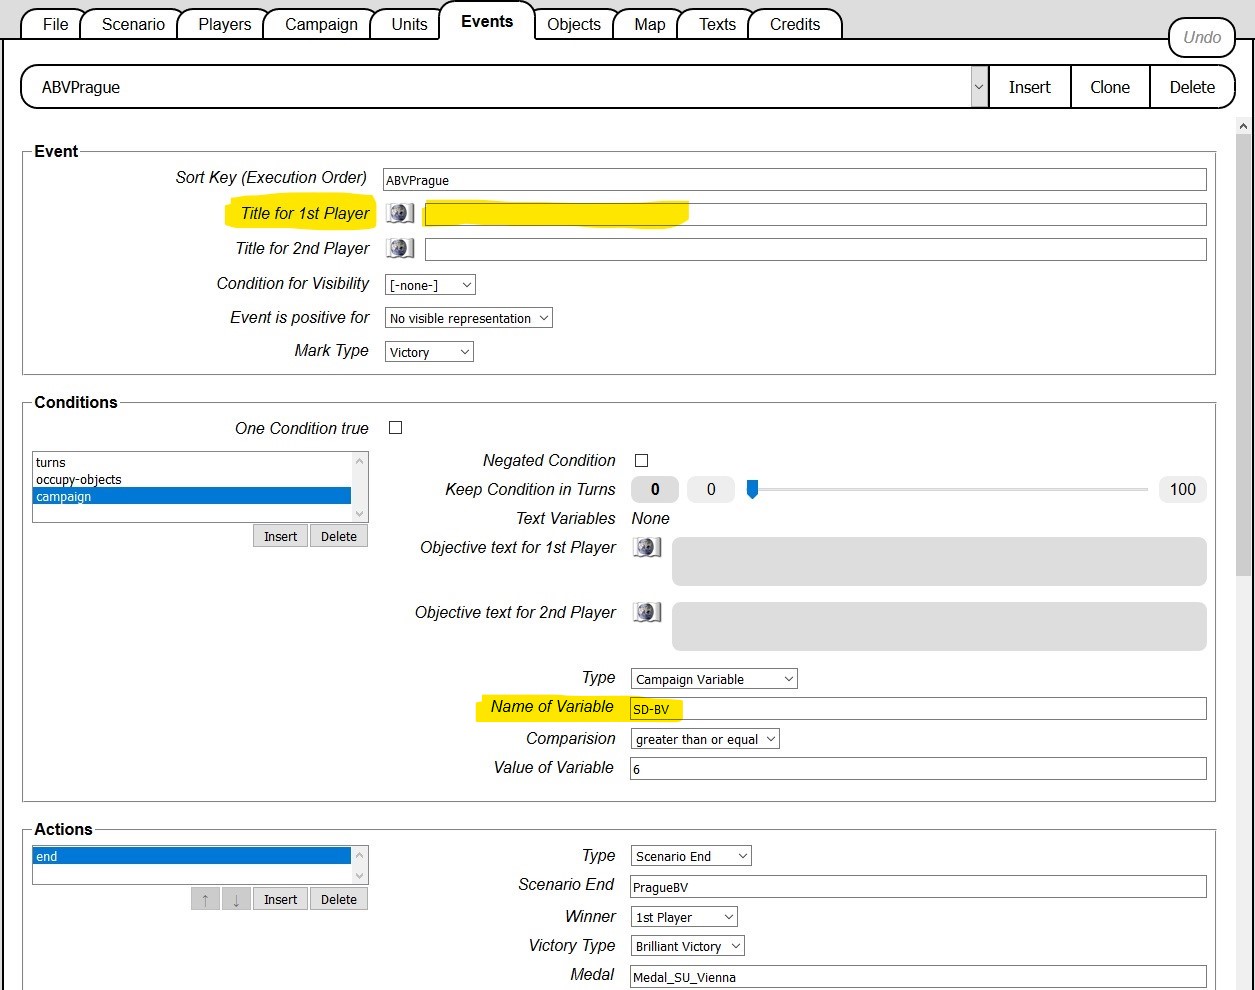
Task: Delete the selected condition
Action: point(339,536)
